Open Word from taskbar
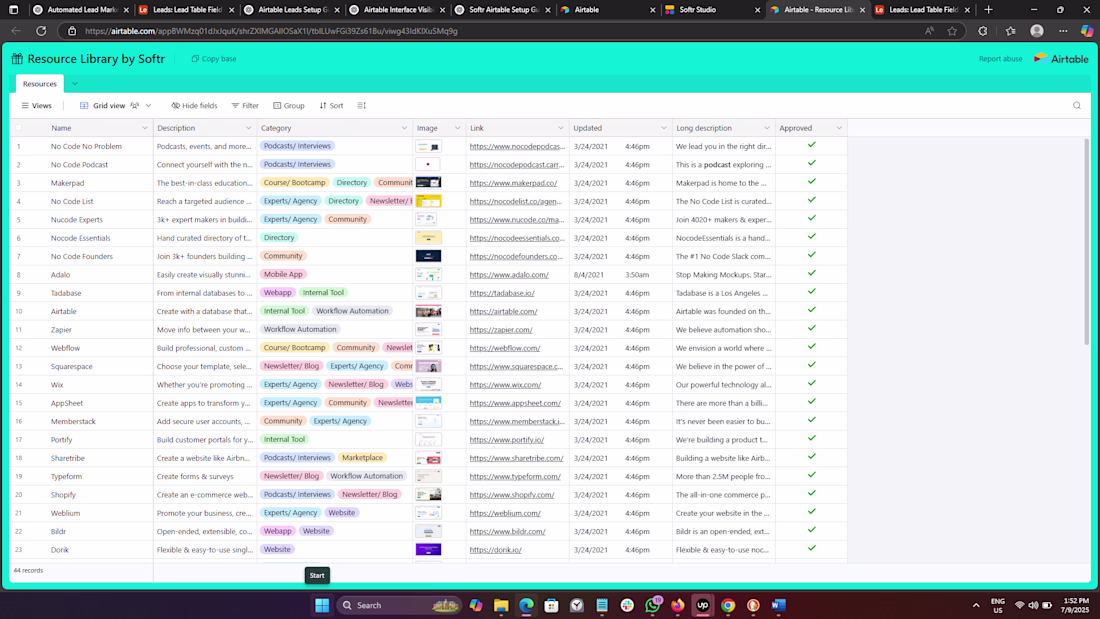The image size is (1100, 619). tap(778, 605)
